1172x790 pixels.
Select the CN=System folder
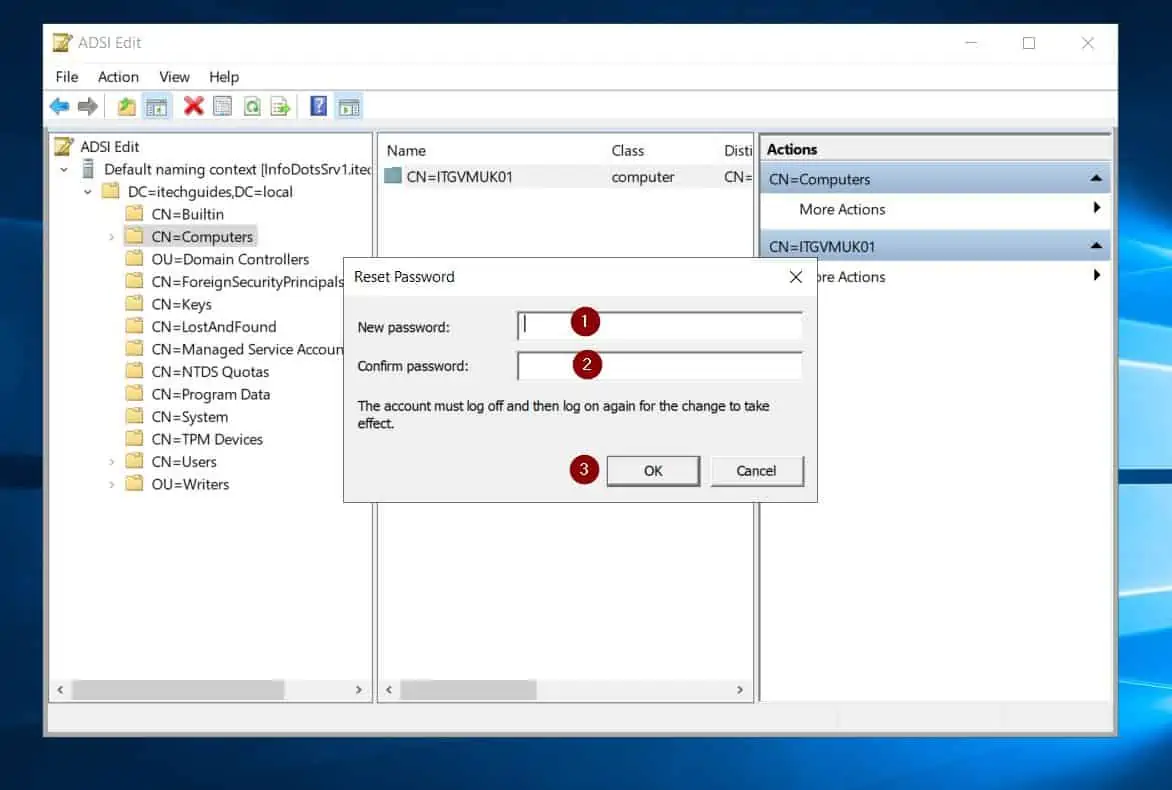pyautogui.click(x=189, y=417)
